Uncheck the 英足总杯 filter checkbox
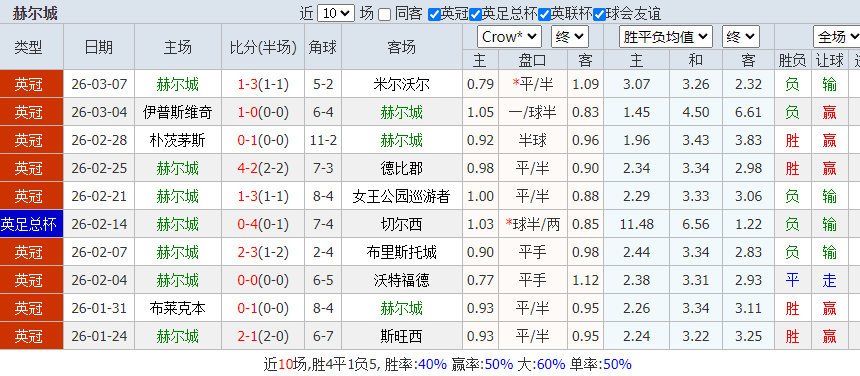This screenshot has width=860, height=376. click(x=475, y=14)
